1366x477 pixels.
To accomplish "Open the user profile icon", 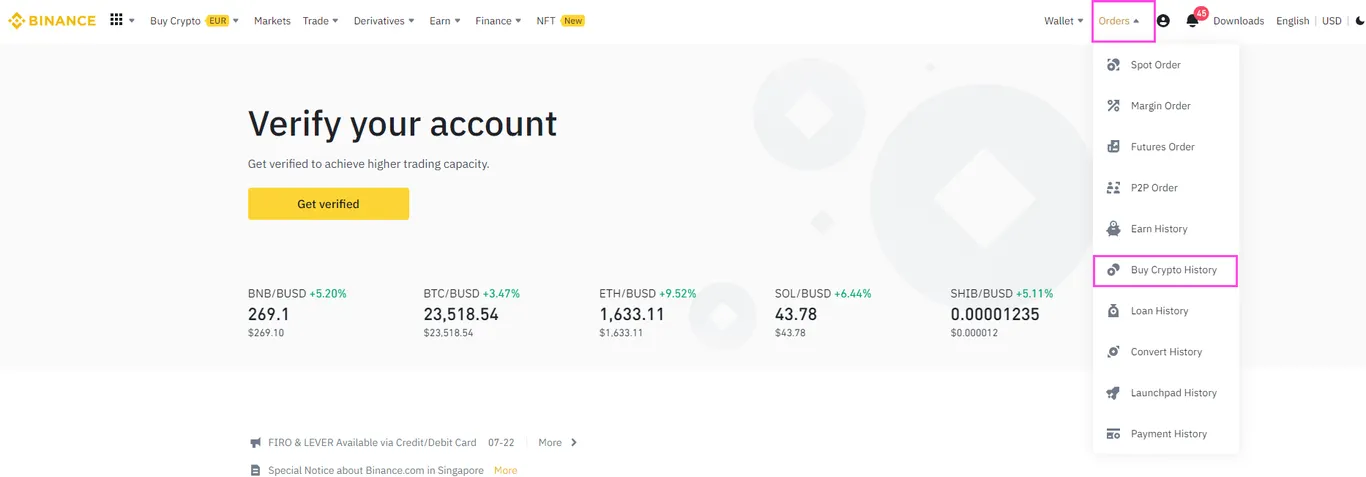I will 1163,21.
